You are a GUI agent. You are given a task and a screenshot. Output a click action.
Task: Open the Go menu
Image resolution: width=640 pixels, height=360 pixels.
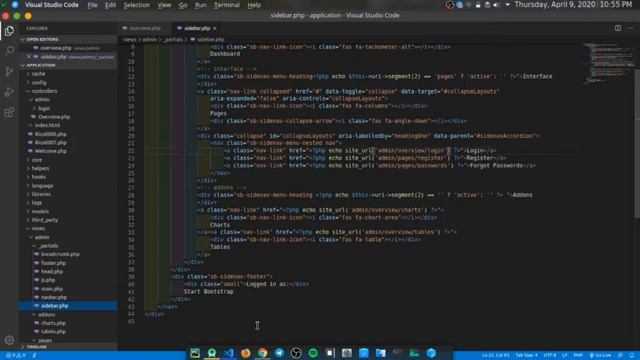183,5
